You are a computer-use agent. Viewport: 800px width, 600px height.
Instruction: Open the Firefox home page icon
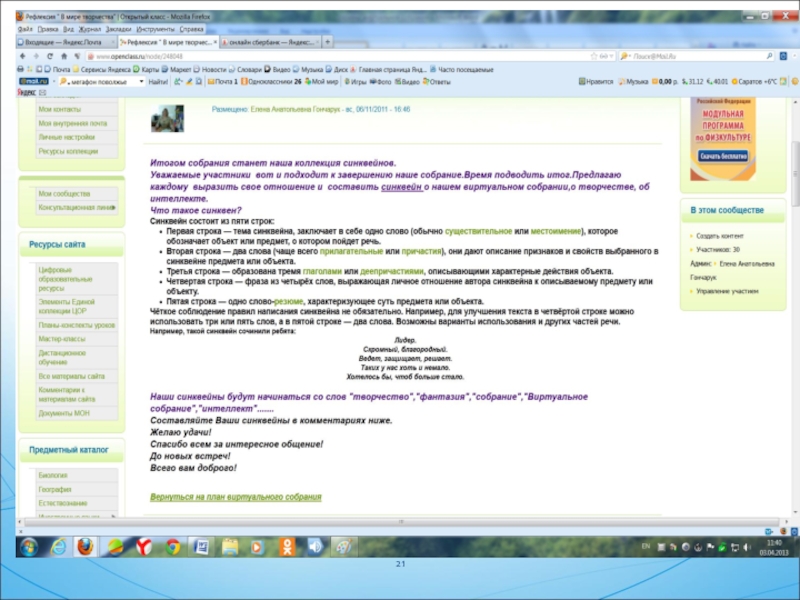point(64,56)
